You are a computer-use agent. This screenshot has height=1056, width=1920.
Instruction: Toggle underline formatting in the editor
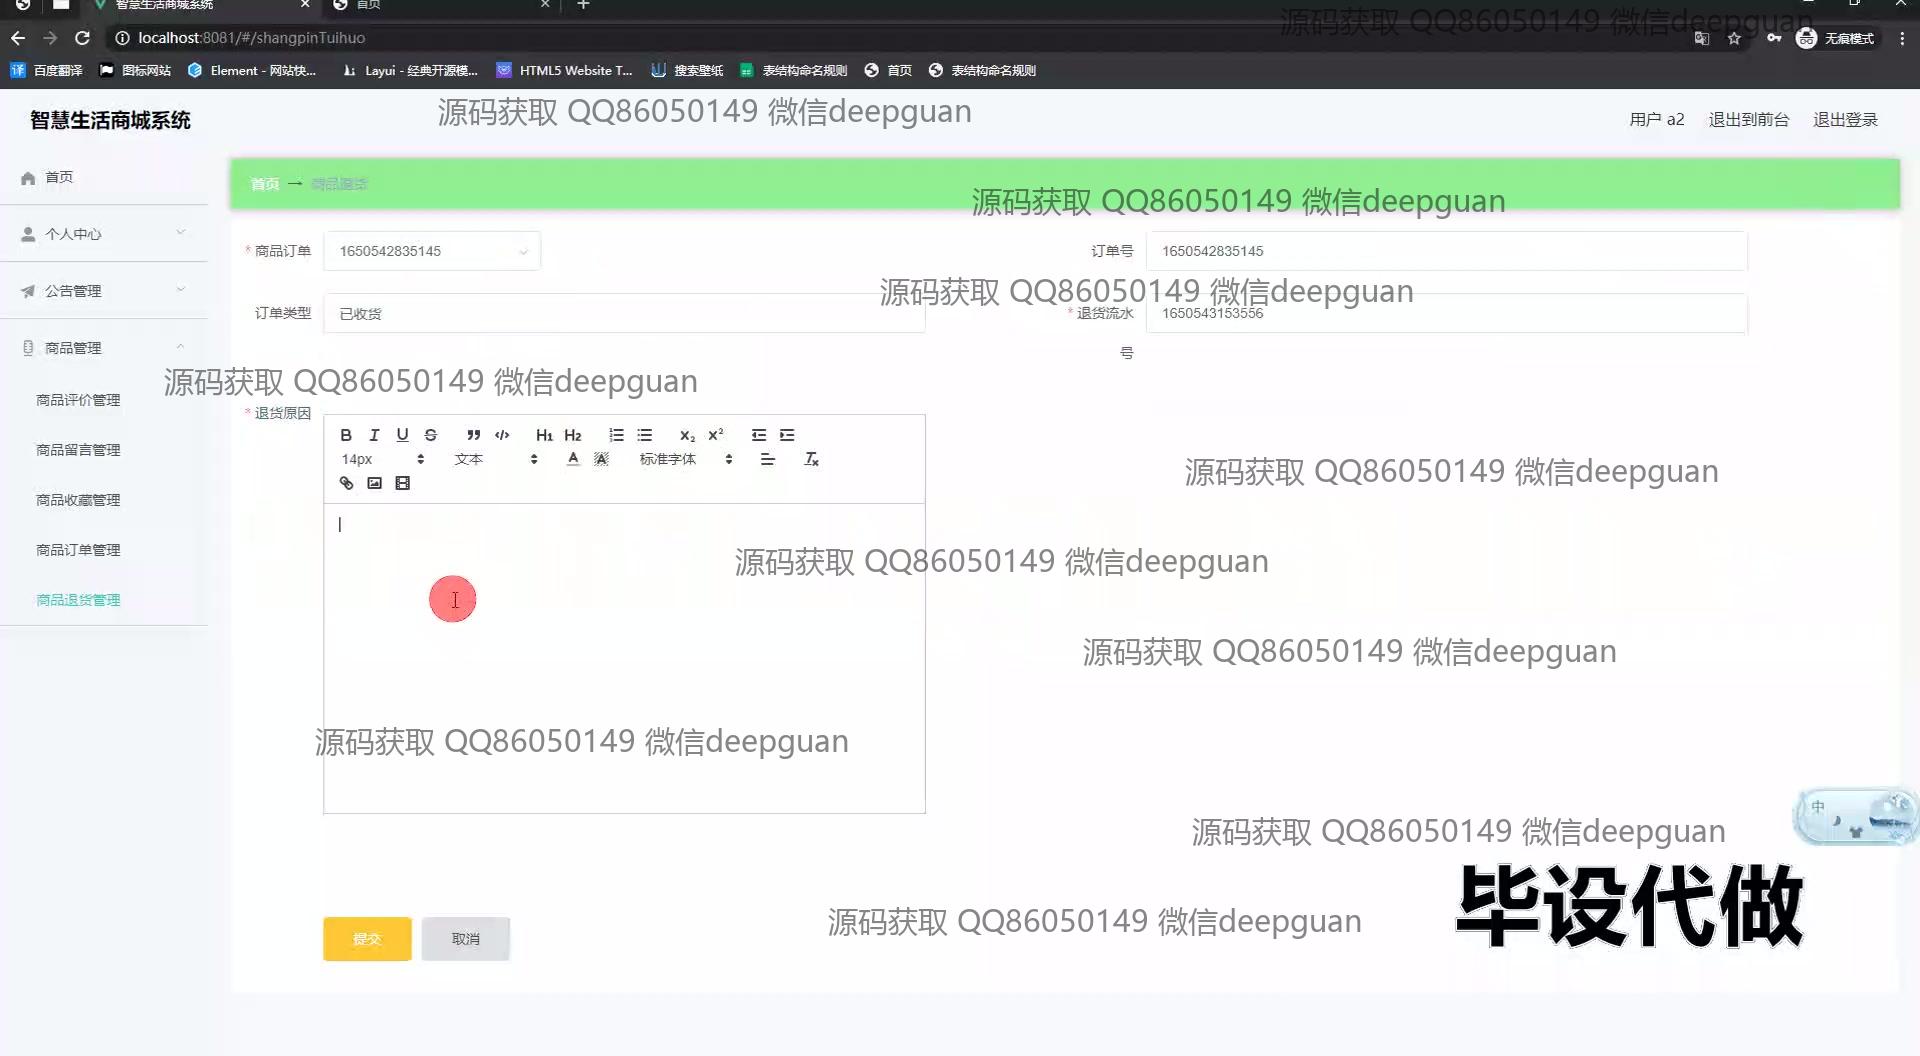click(x=402, y=435)
